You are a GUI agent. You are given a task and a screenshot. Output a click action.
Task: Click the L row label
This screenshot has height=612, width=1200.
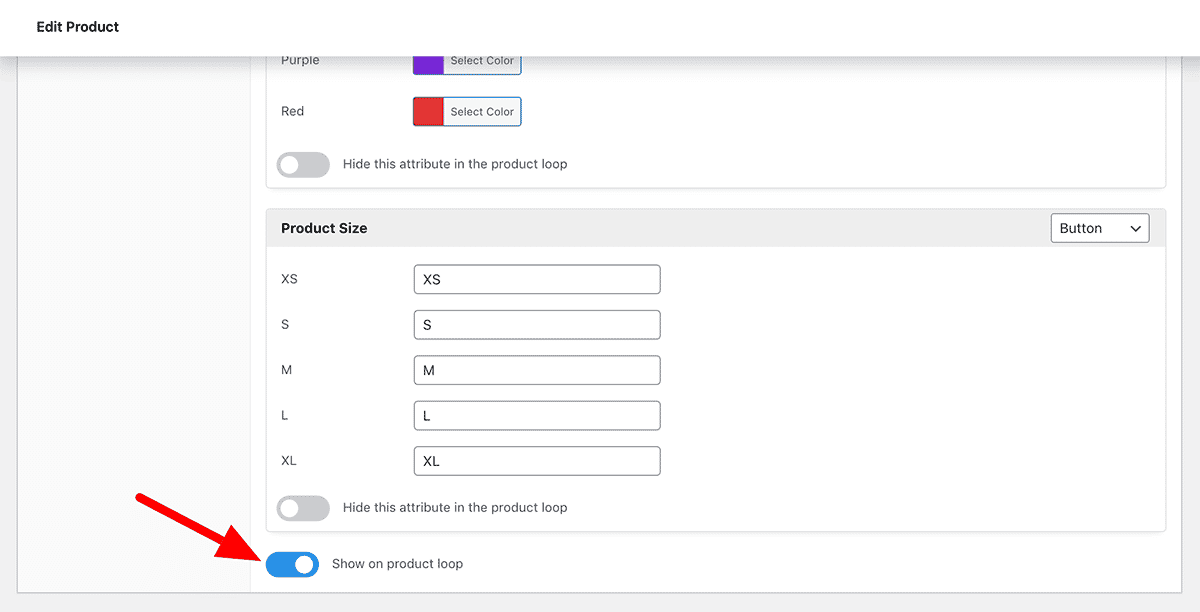point(285,415)
